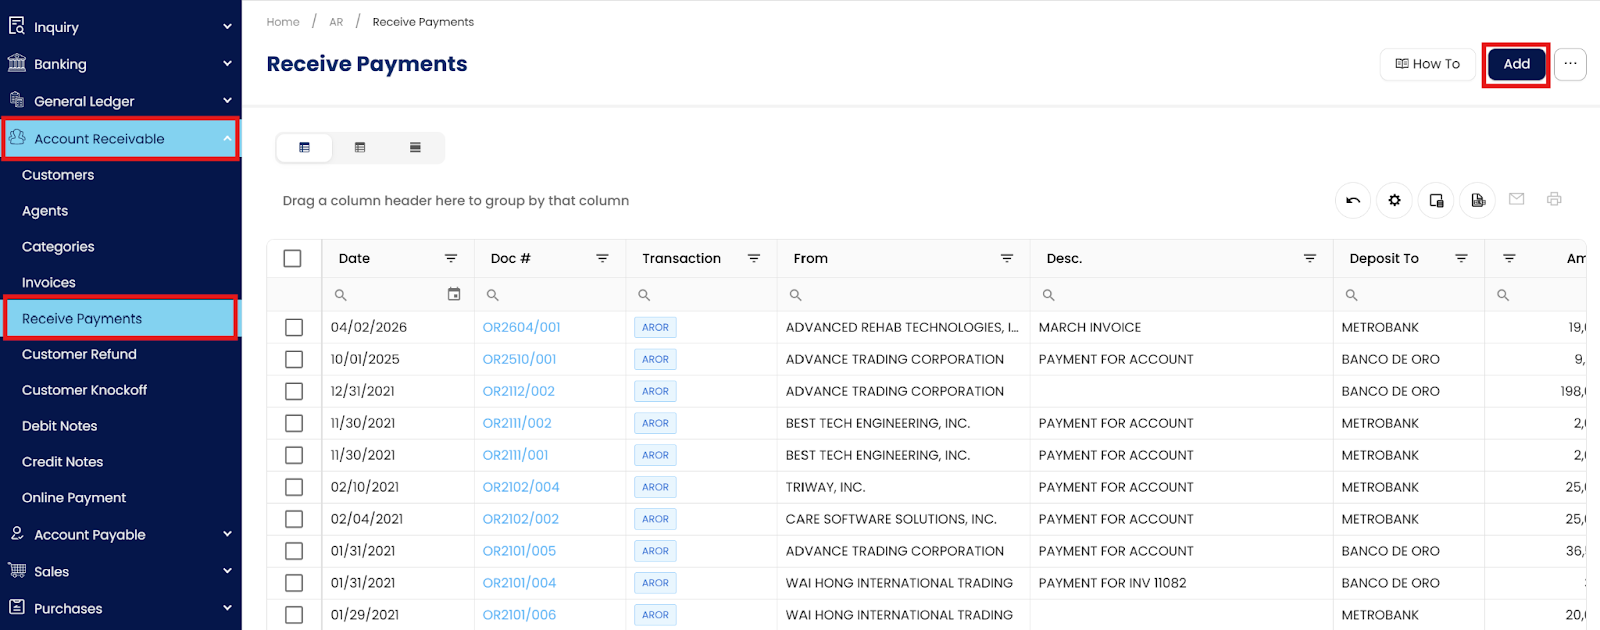Click the undo/reset grid icon
The height and width of the screenshot is (630, 1600).
tap(1353, 200)
